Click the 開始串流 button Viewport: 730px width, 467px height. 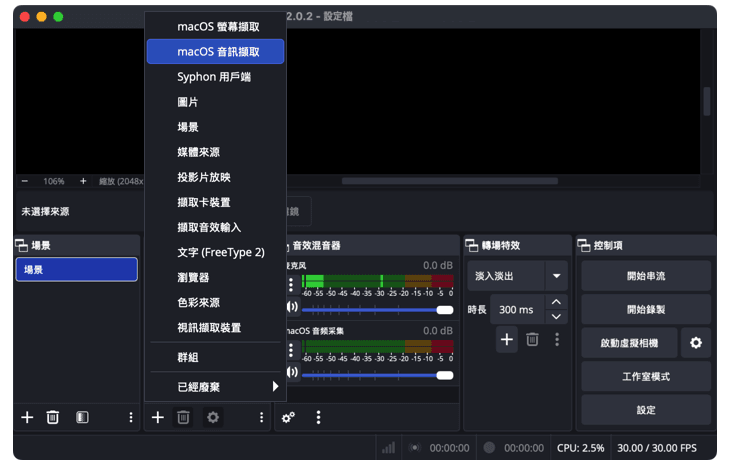pyautogui.click(x=646, y=276)
